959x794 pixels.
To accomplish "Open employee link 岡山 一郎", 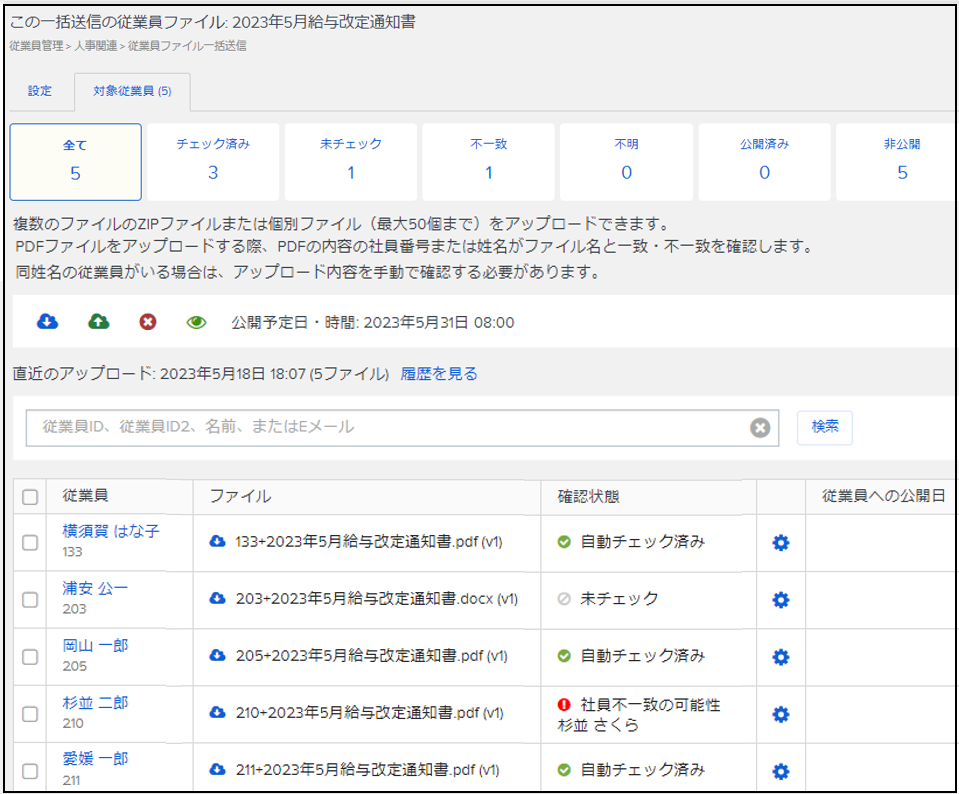I will pyautogui.click(x=95, y=645).
